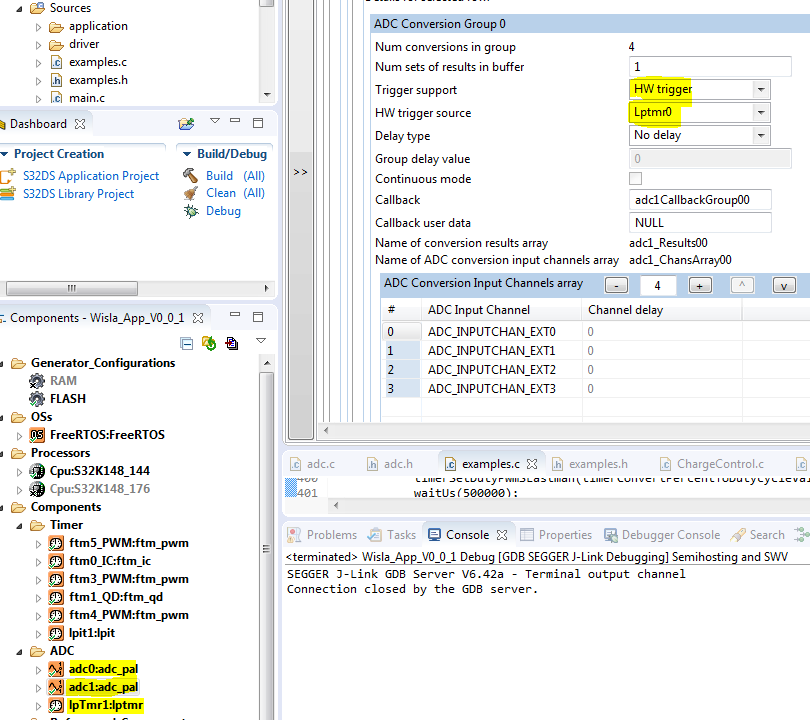Image resolution: width=810 pixels, height=720 pixels.
Task: Click ftm3_PWM component icon
Action: coord(56,580)
